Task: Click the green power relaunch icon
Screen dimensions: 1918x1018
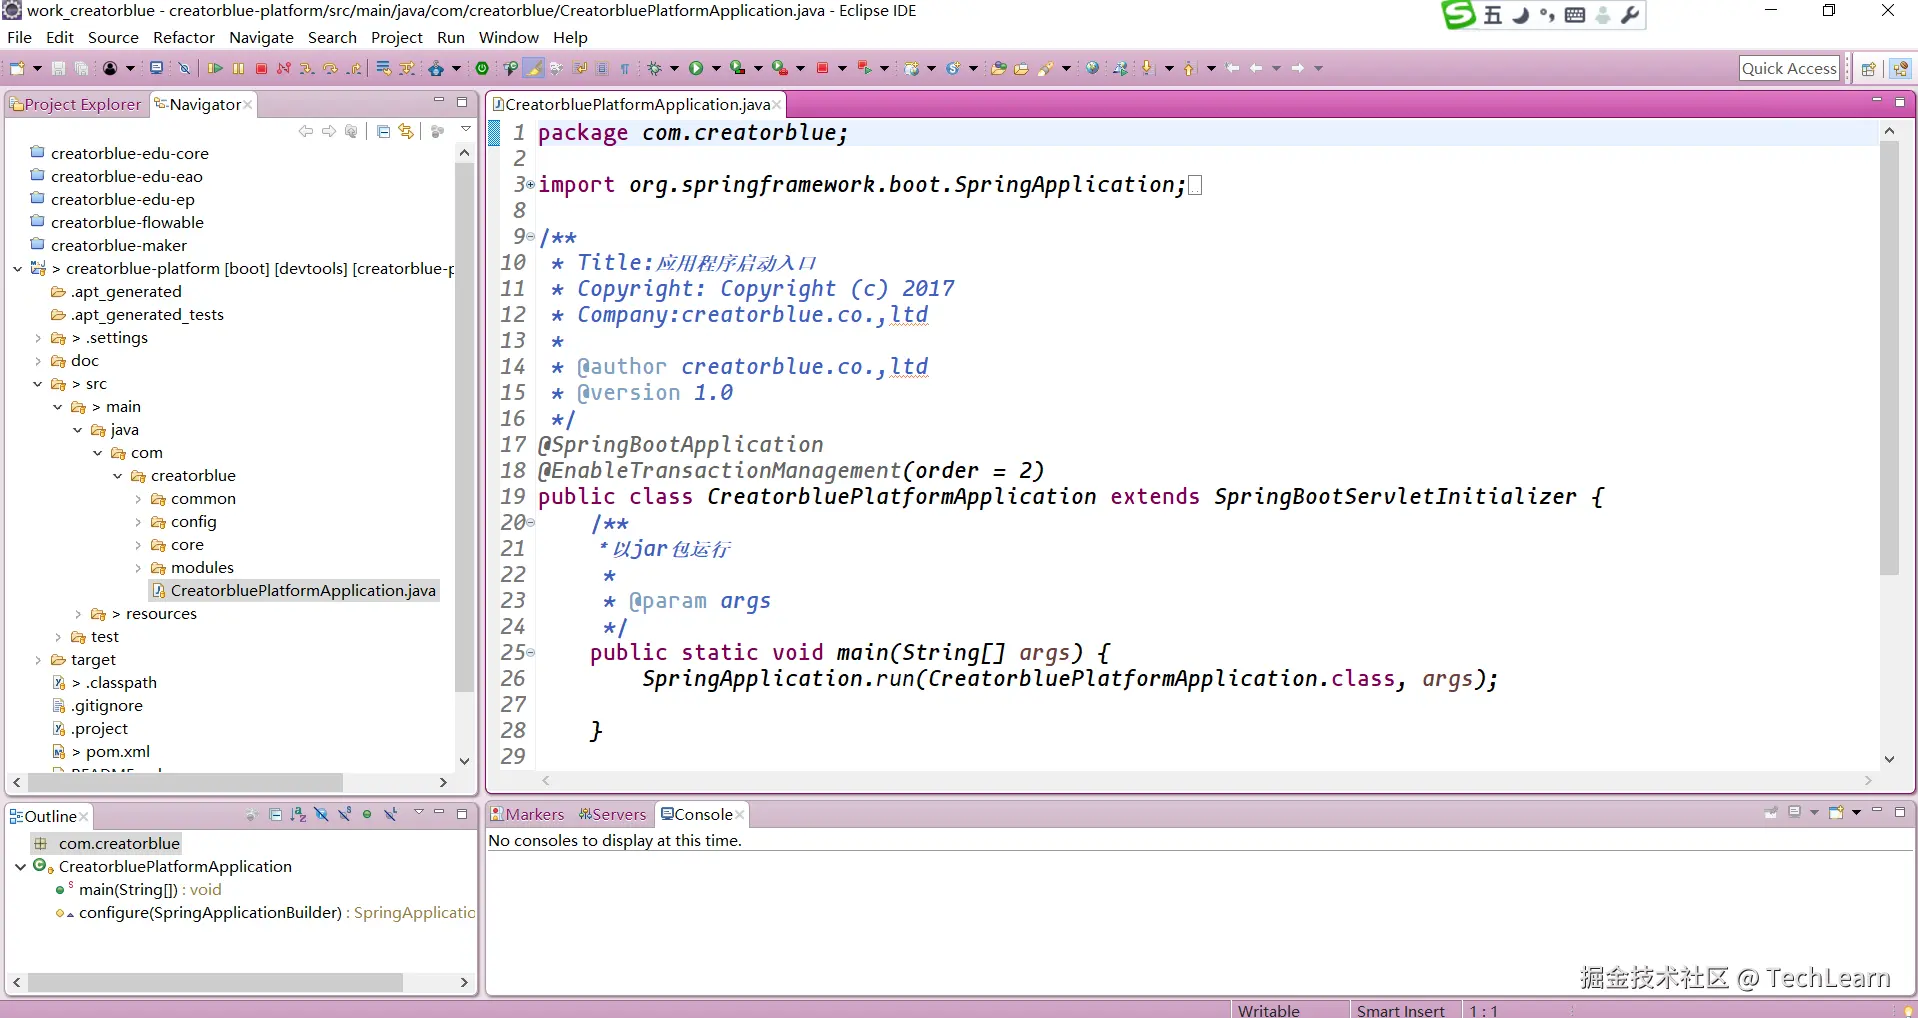Action: 482,68
